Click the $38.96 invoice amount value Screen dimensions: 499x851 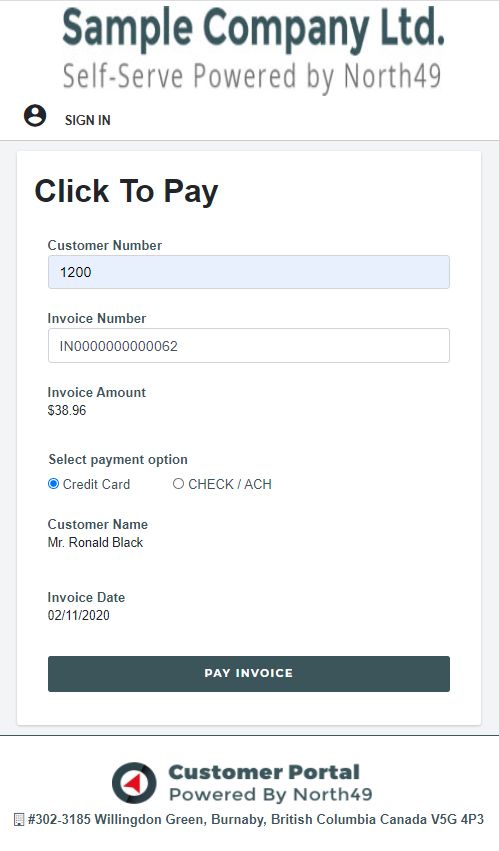[x=67, y=410]
